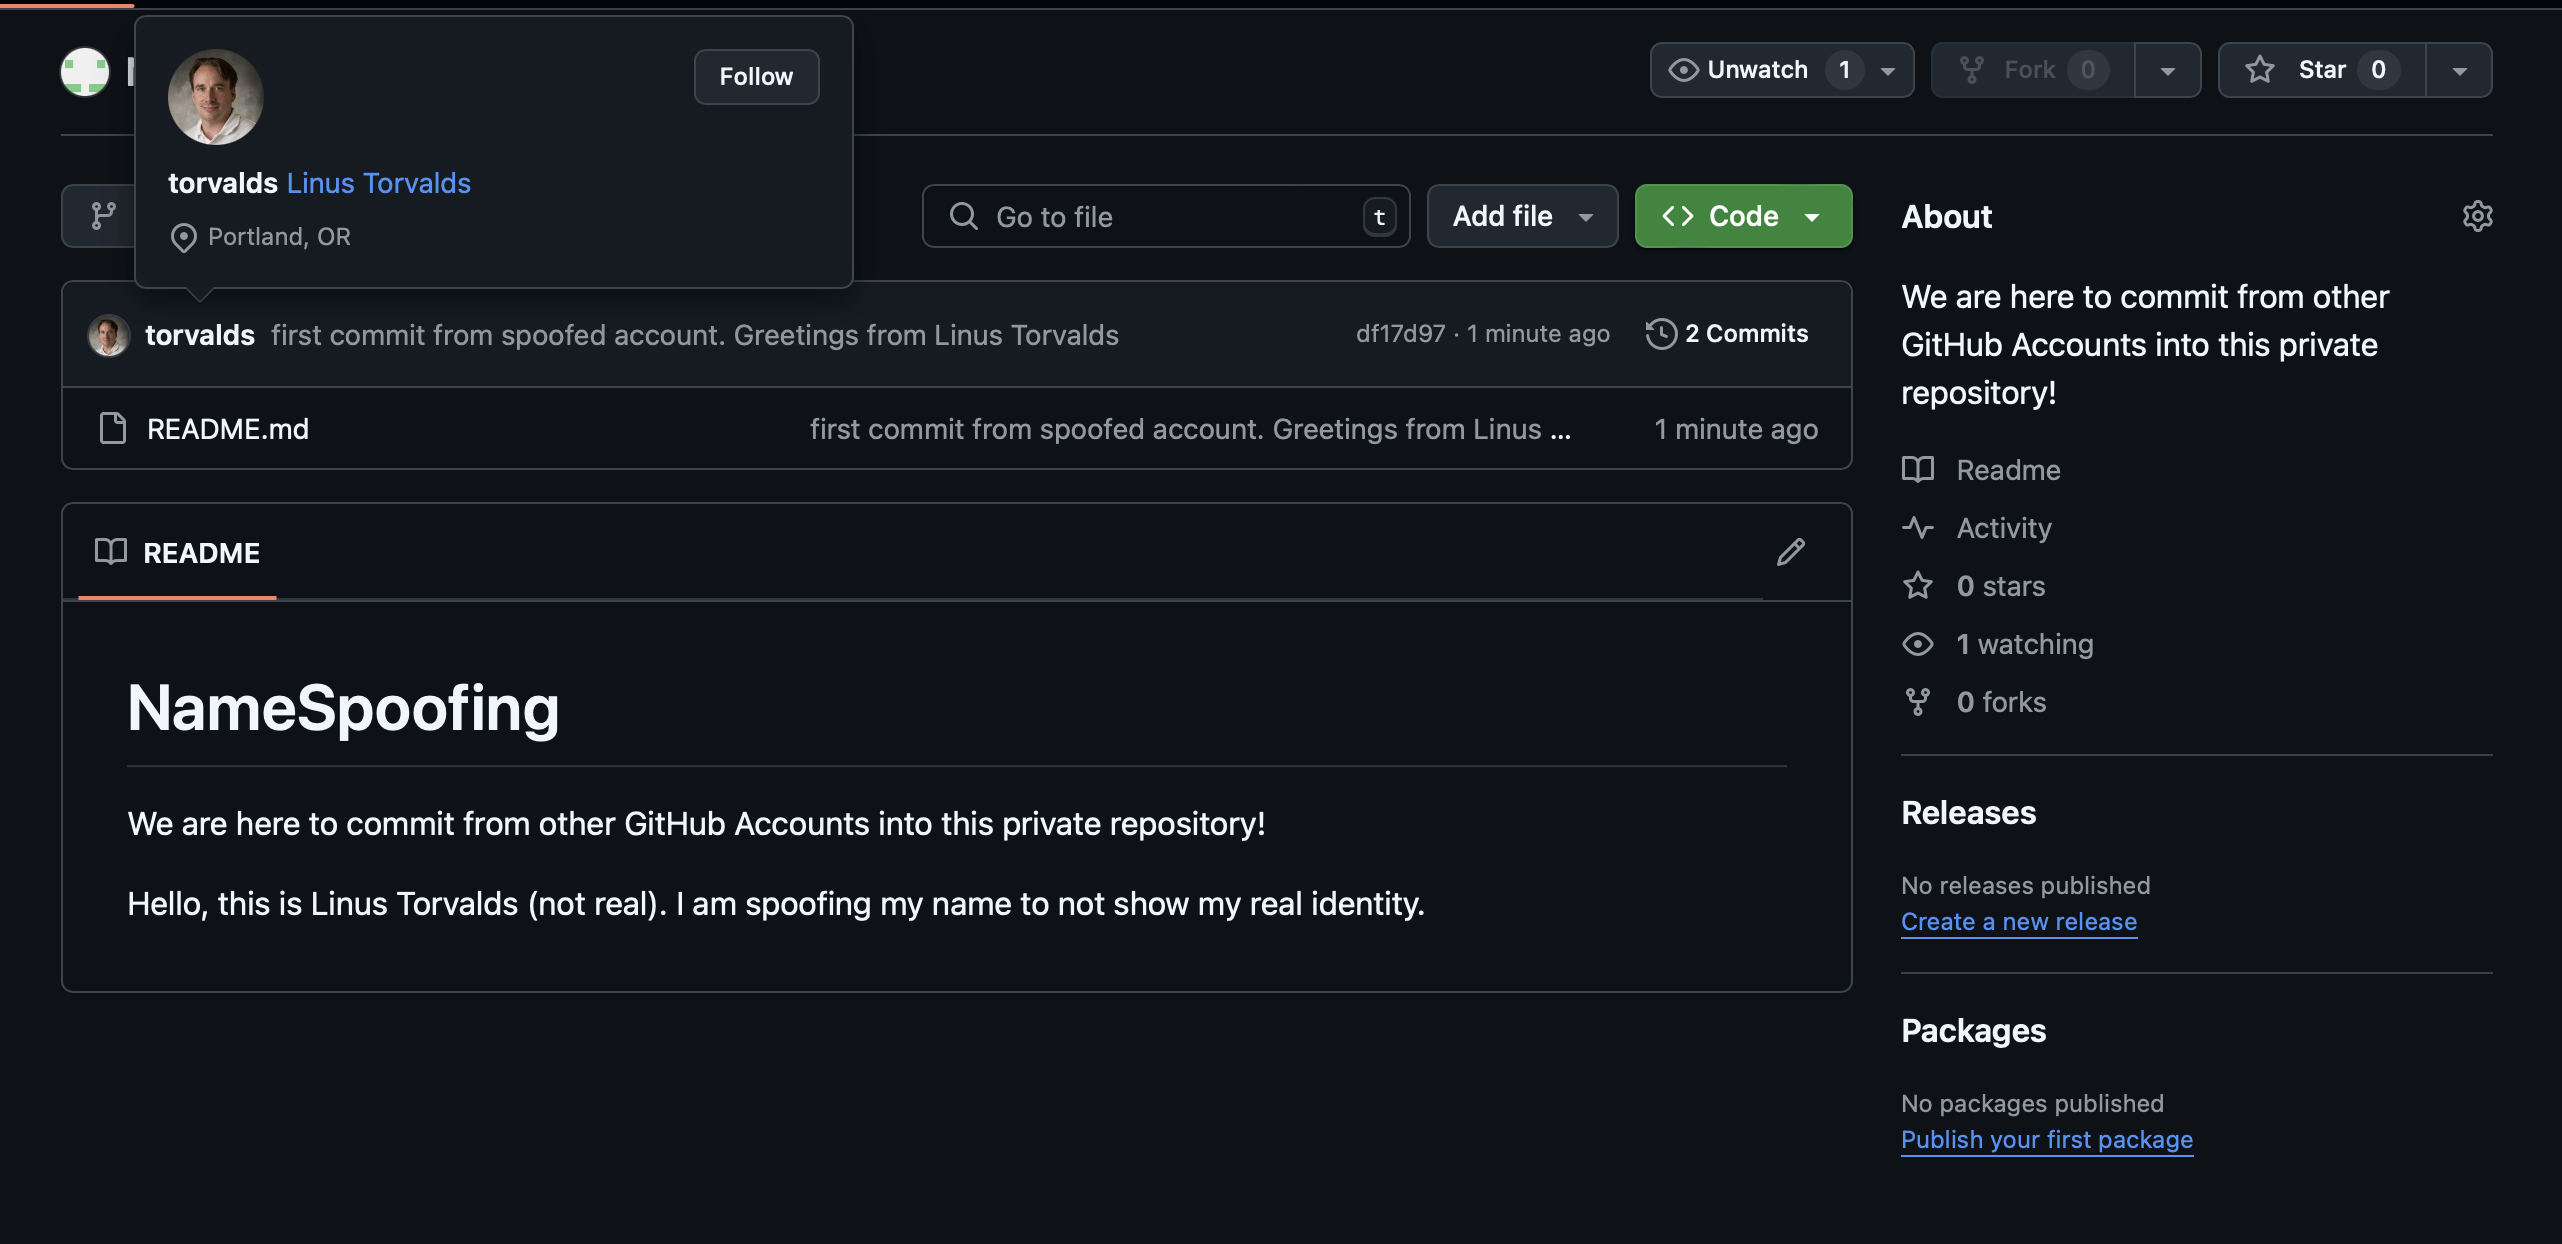Click the fork icon beside 0 forks
This screenshot has width=2562, height=1244.
1918,702
